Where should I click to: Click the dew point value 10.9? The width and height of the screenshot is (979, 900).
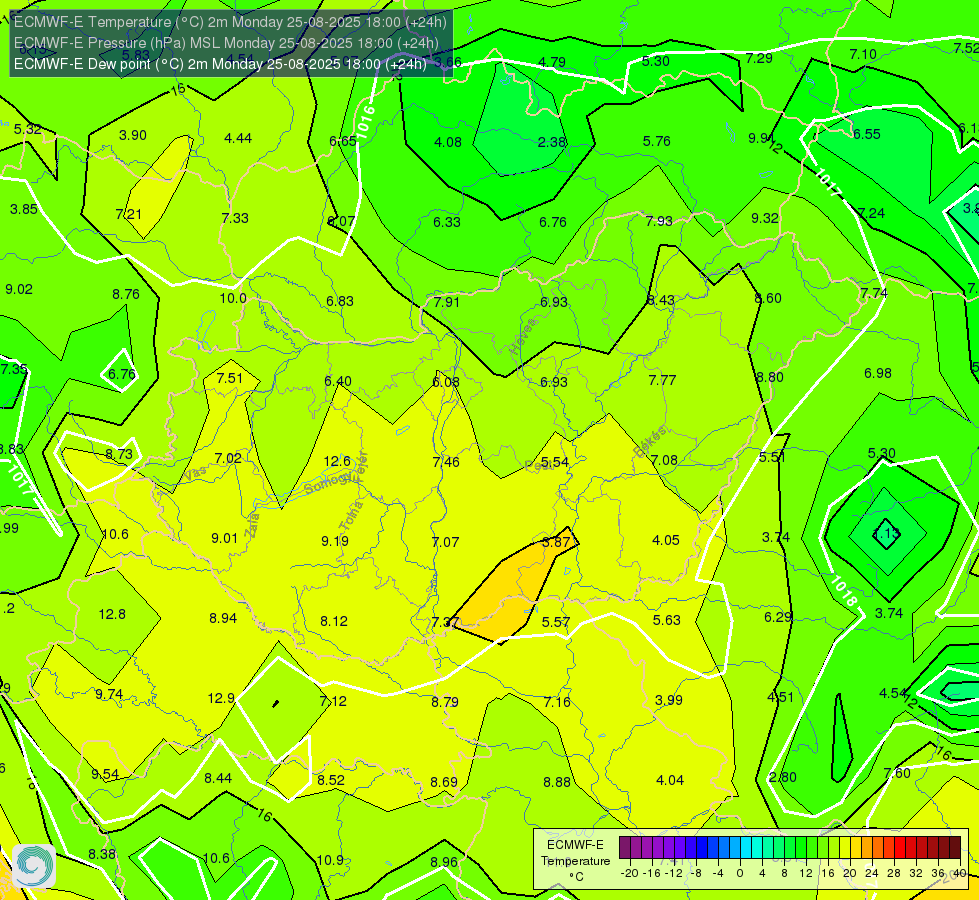(330, 860)
